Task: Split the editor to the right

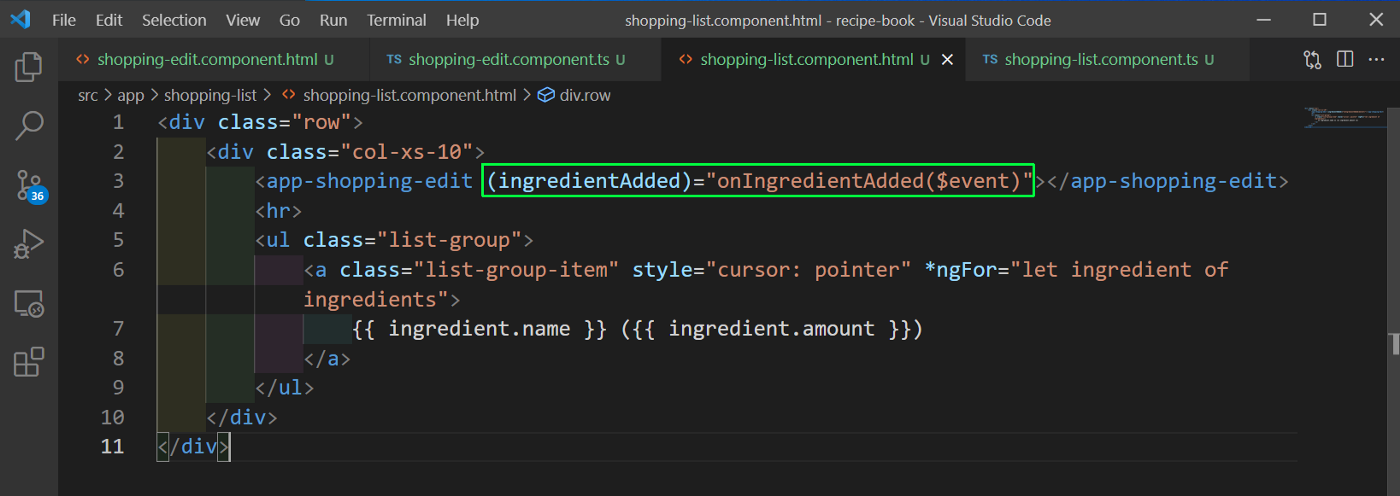Action: coord(1345,60)
